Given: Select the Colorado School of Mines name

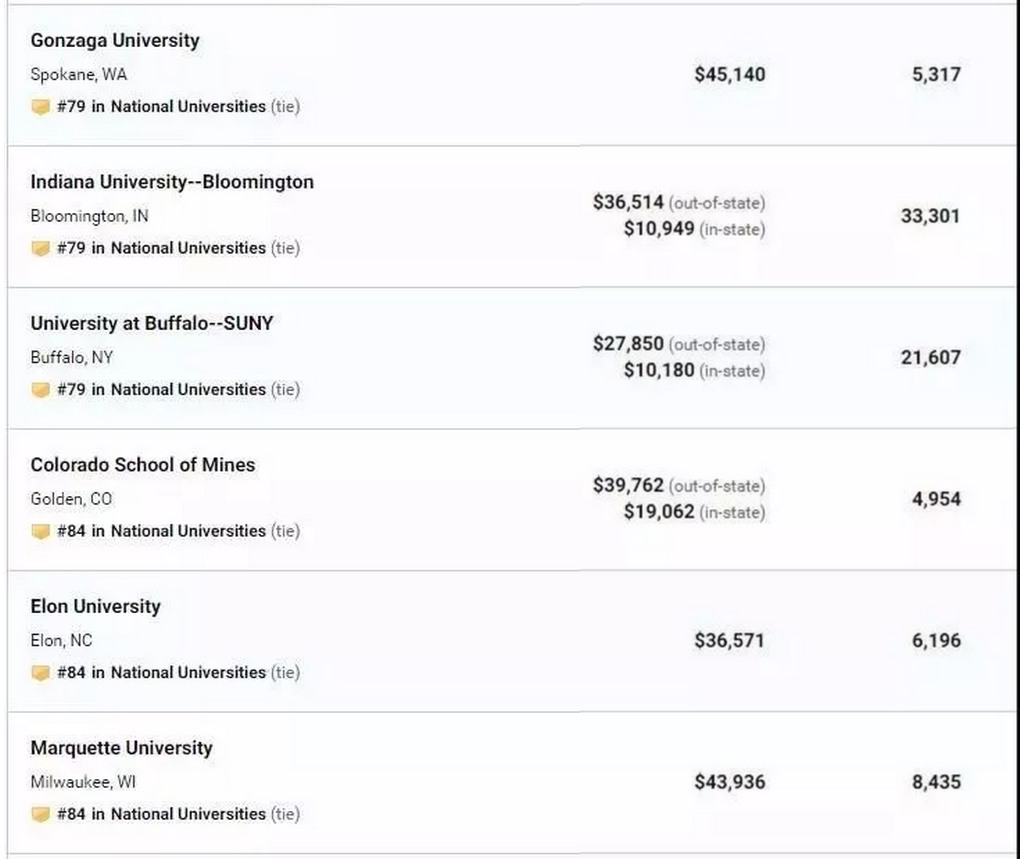Looking at the screenshot, I should (143, 465).
